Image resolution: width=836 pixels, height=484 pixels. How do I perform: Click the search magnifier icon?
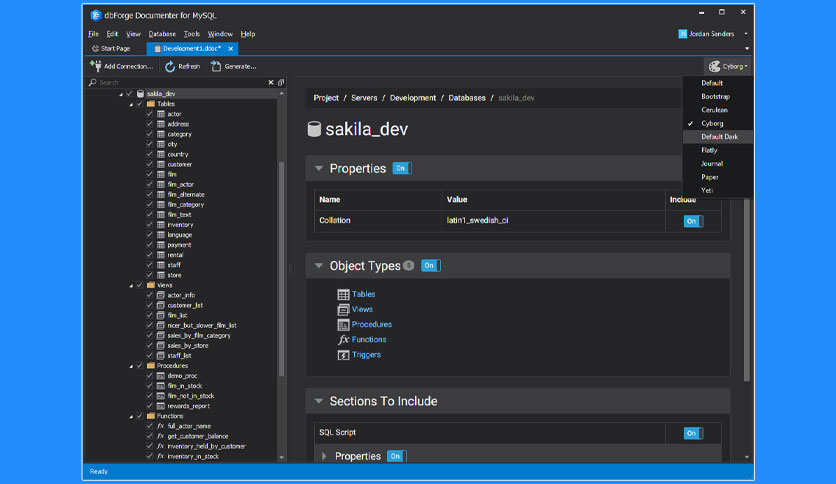(x=93, y=82)
